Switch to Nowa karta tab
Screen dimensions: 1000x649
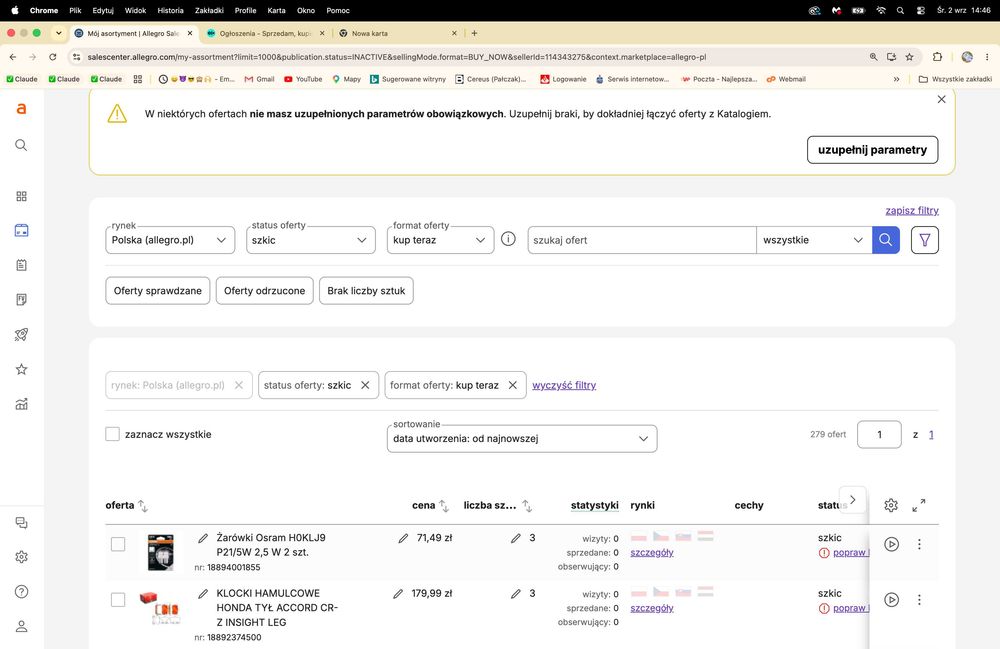pos(398,33)
